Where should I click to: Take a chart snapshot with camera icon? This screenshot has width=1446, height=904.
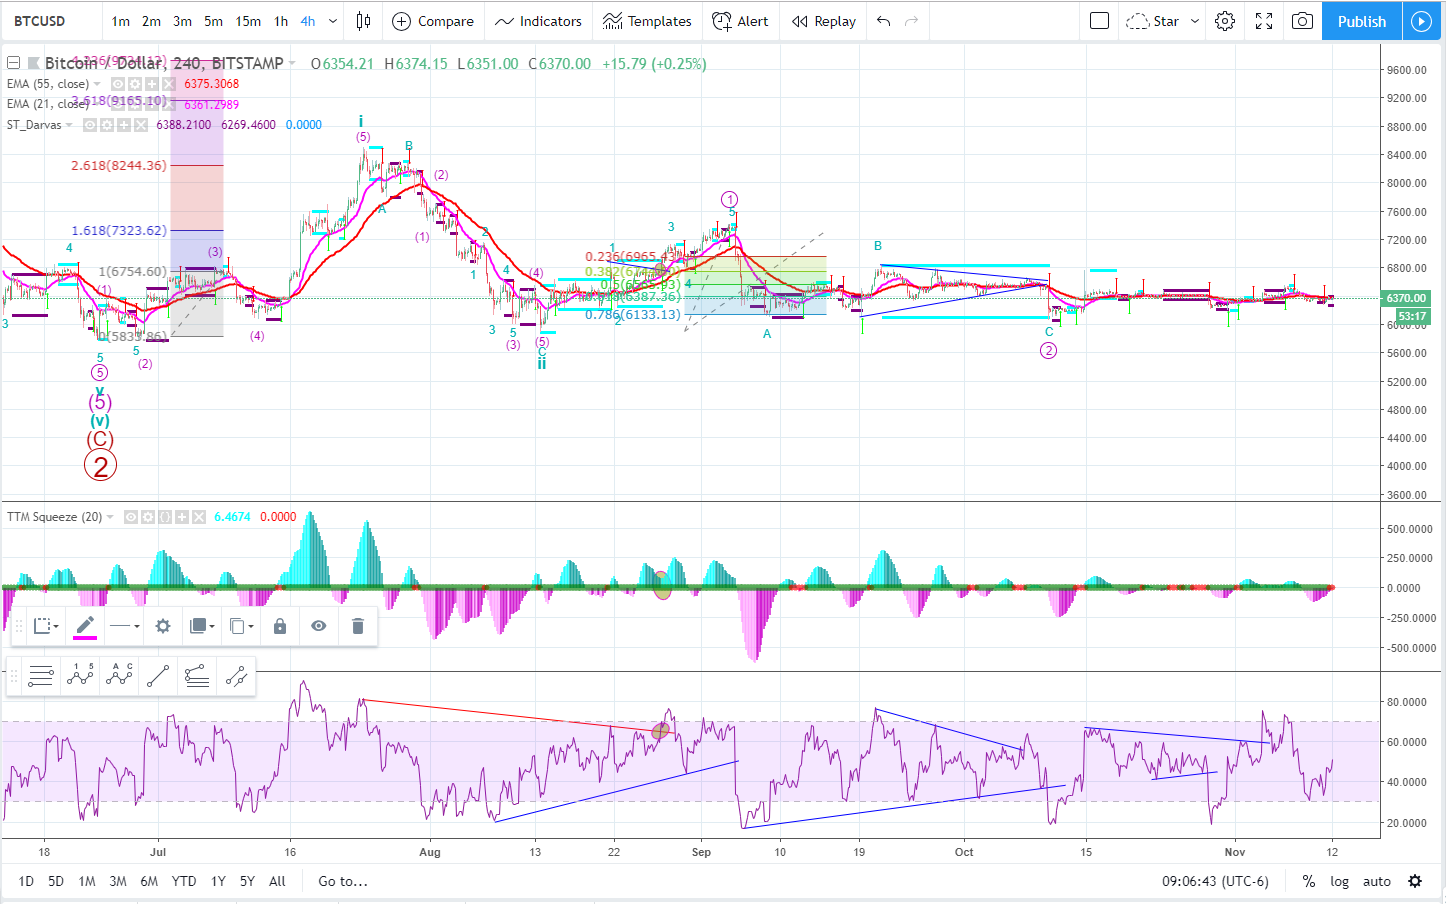1302,21
